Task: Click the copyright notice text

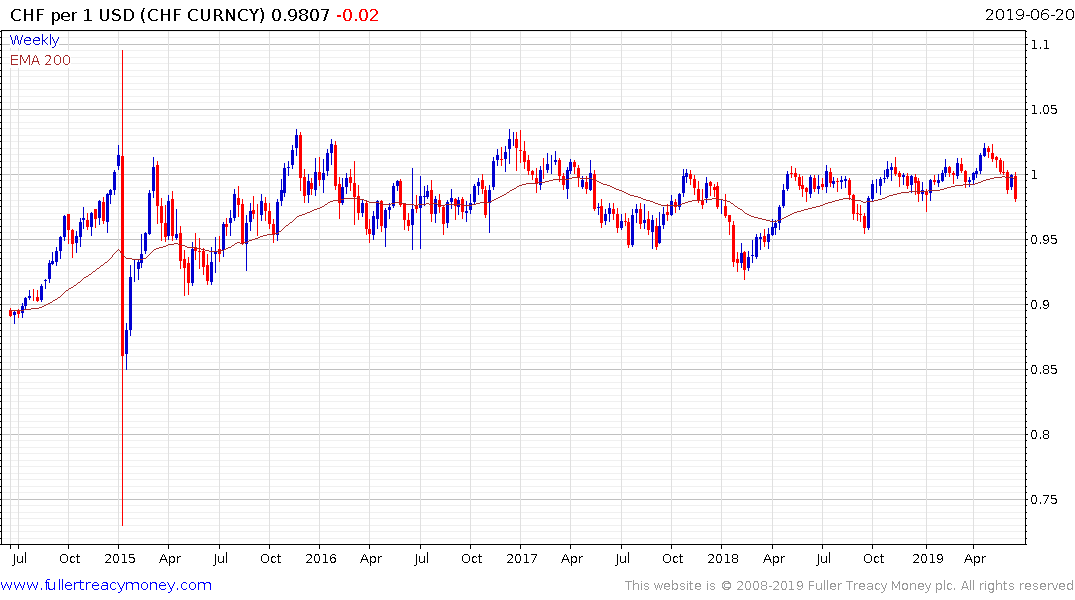Action: pos(849,586)
